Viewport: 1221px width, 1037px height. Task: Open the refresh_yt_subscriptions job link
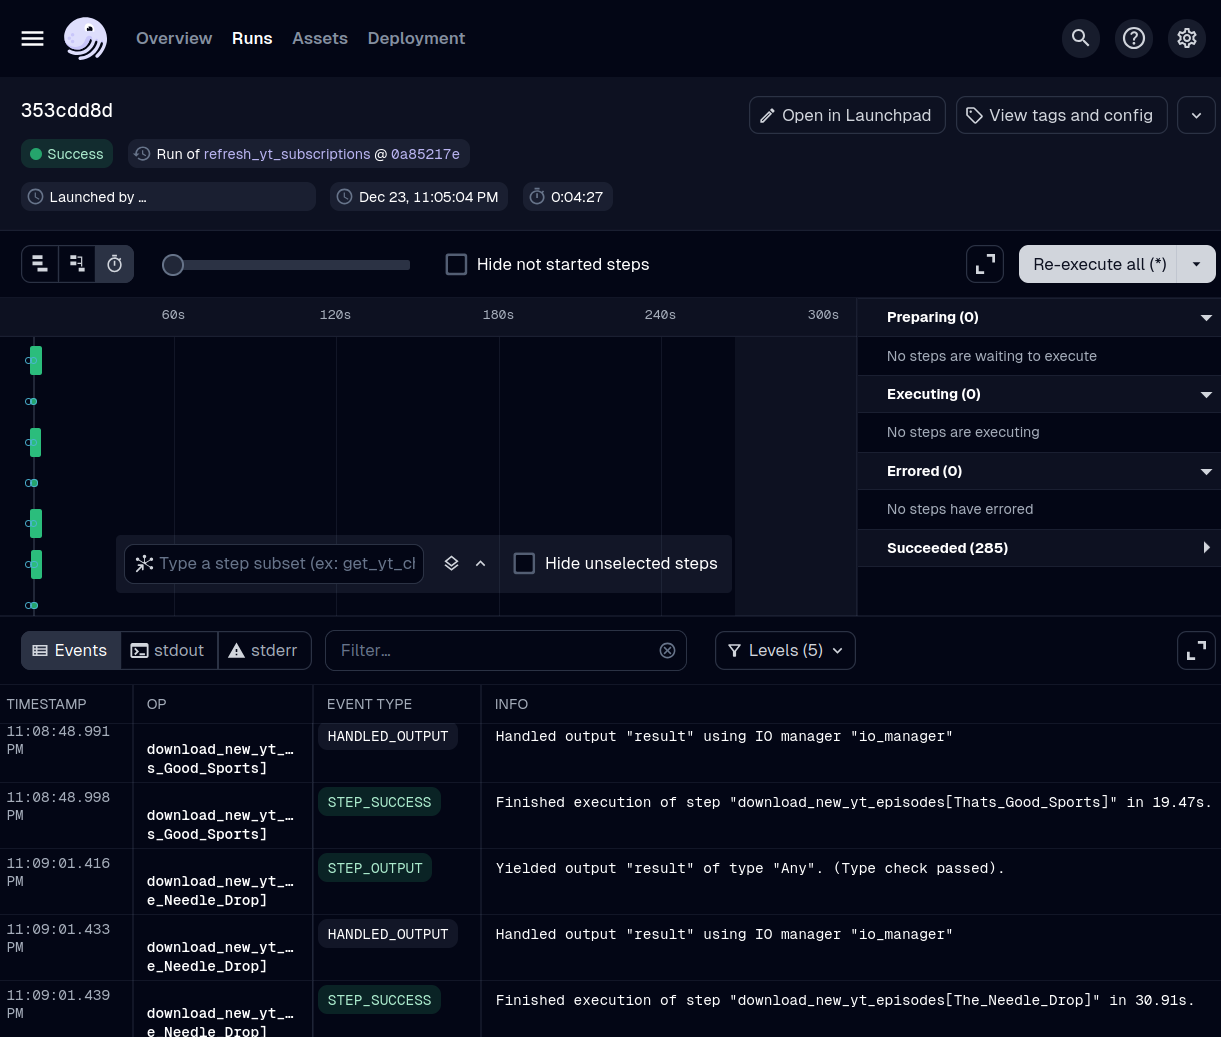(287, 154)
